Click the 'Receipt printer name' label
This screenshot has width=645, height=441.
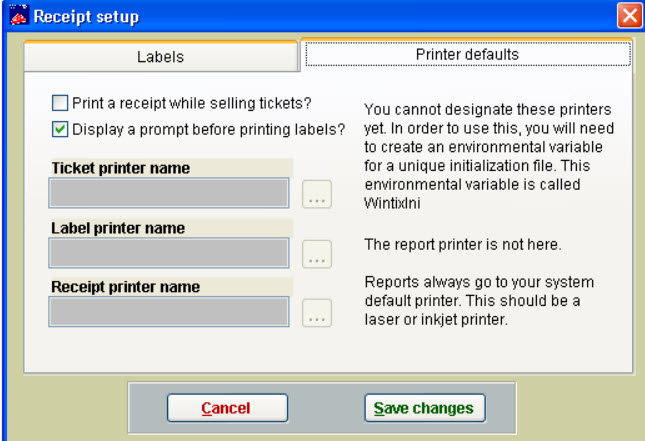coord(125,287)
